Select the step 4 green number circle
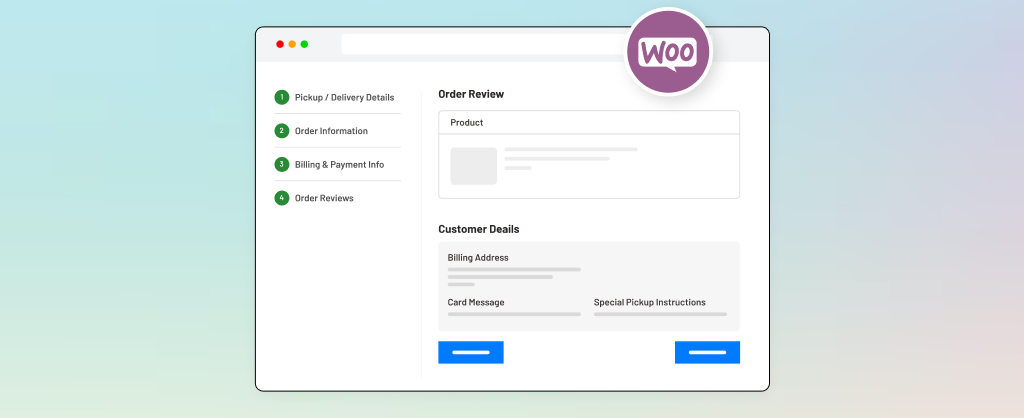This screenshot has width=1024, height=418. pyautogui.click(x=282, y=198)
